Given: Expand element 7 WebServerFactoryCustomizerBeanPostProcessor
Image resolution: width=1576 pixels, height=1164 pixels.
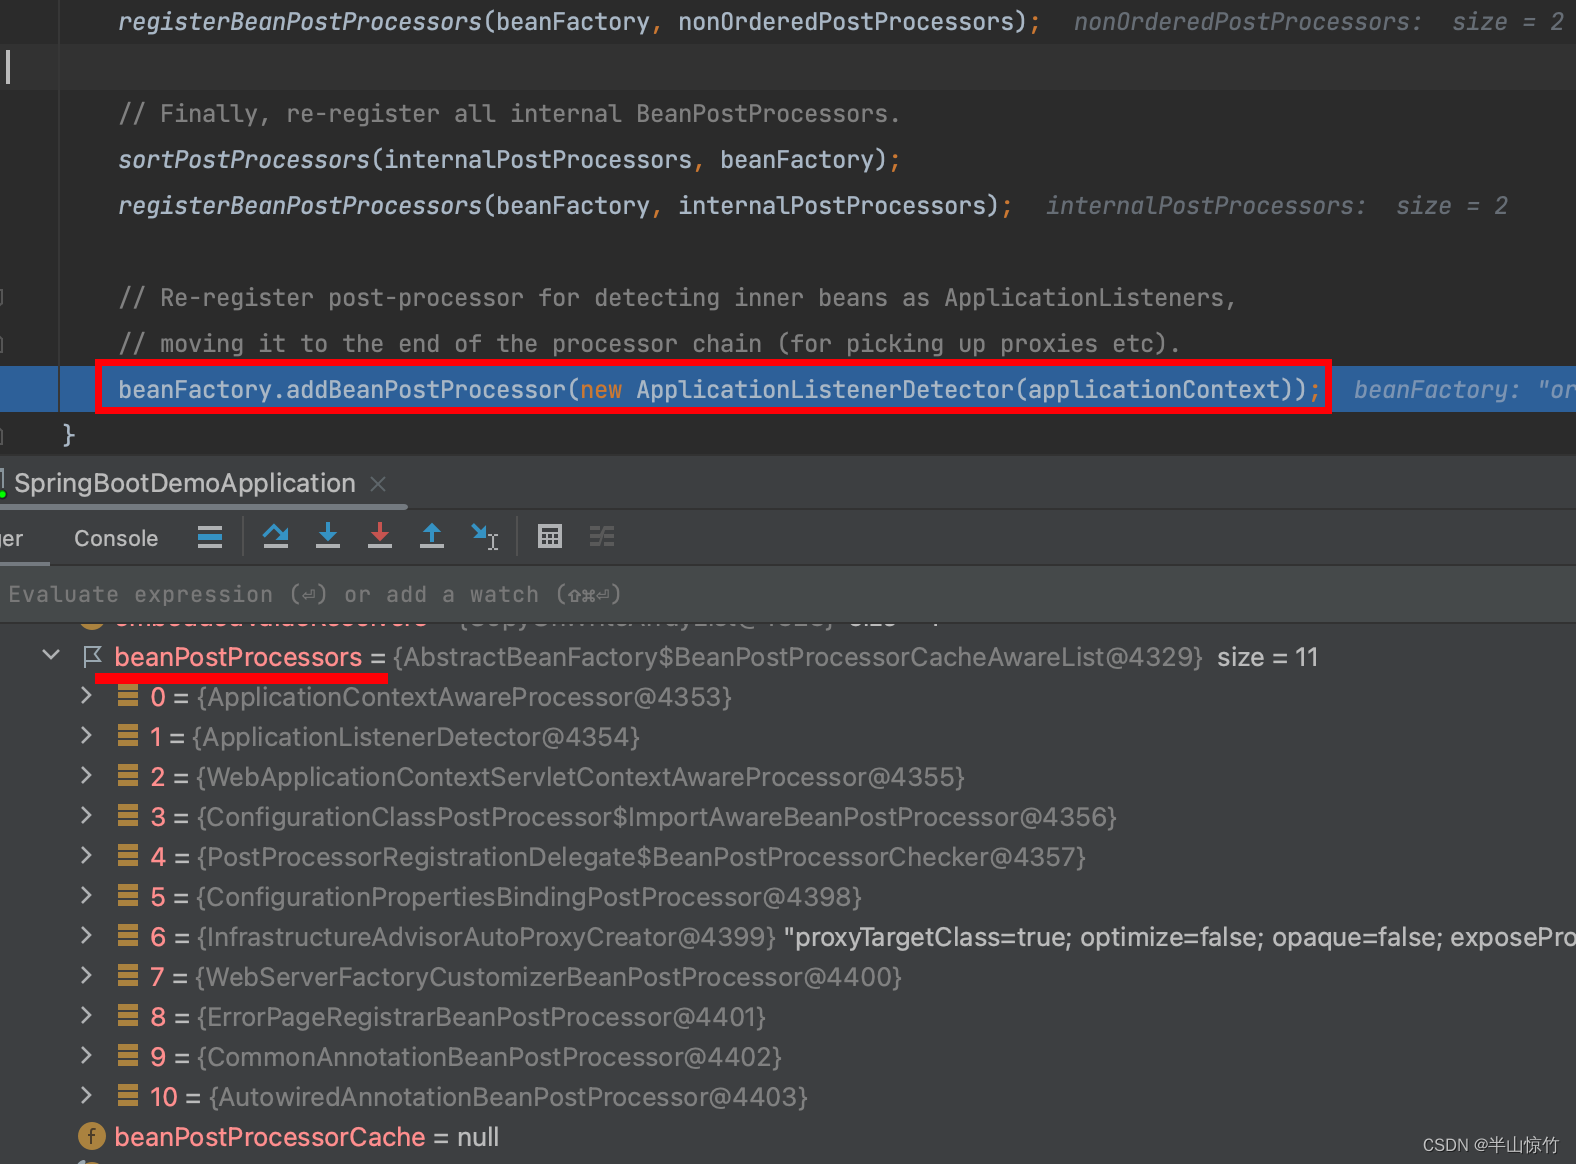Looking at the screenshot, I should point(87,976).
